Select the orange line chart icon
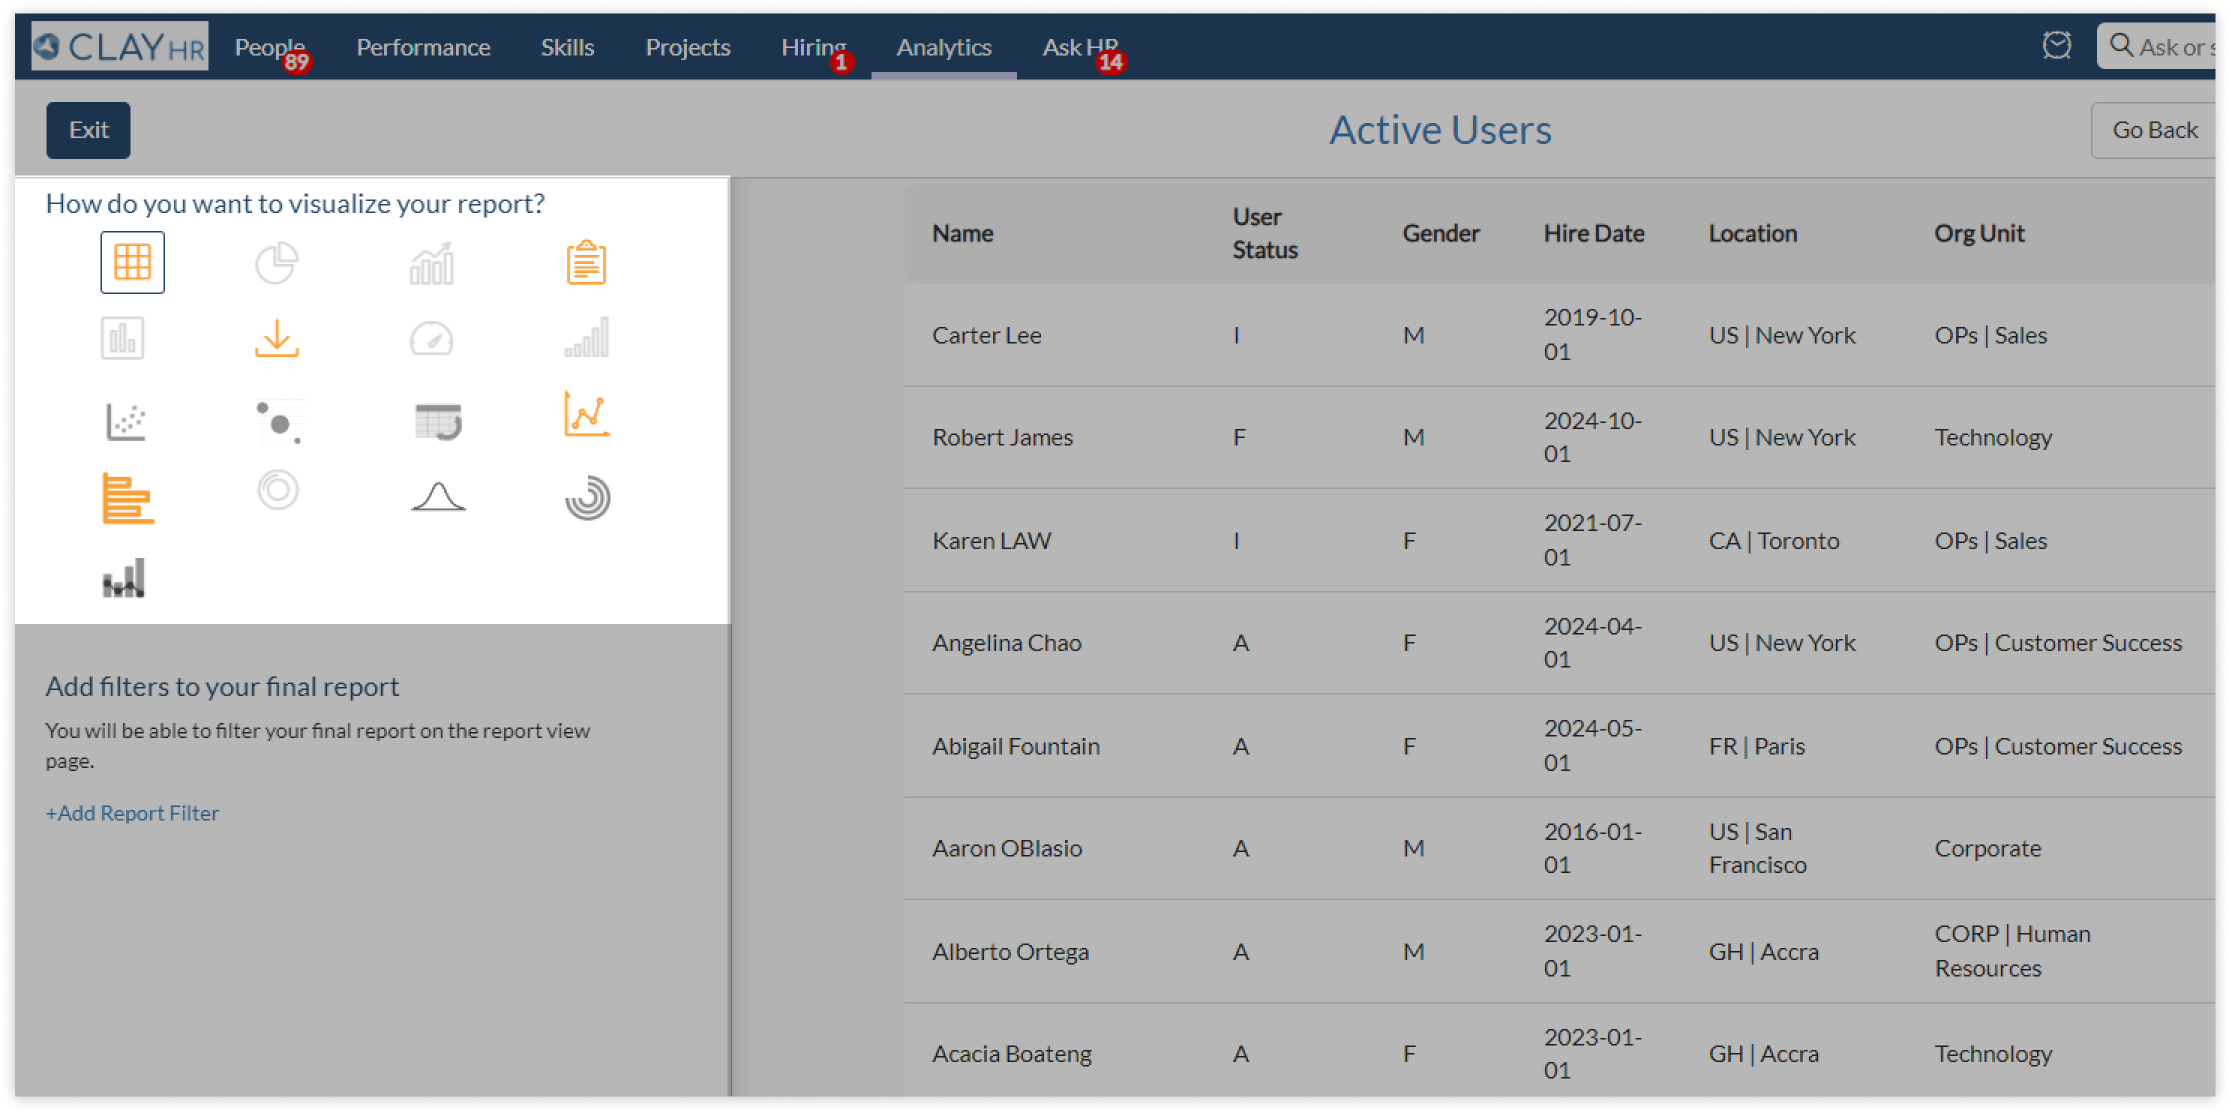 [587, 414]
